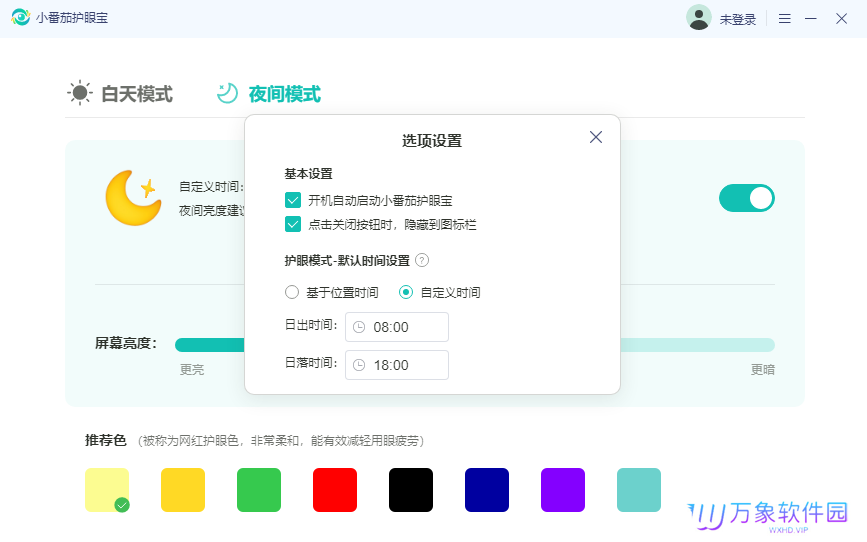Open the hamburger menu
This screenshot has height=542, width=867.
point(784,19)
